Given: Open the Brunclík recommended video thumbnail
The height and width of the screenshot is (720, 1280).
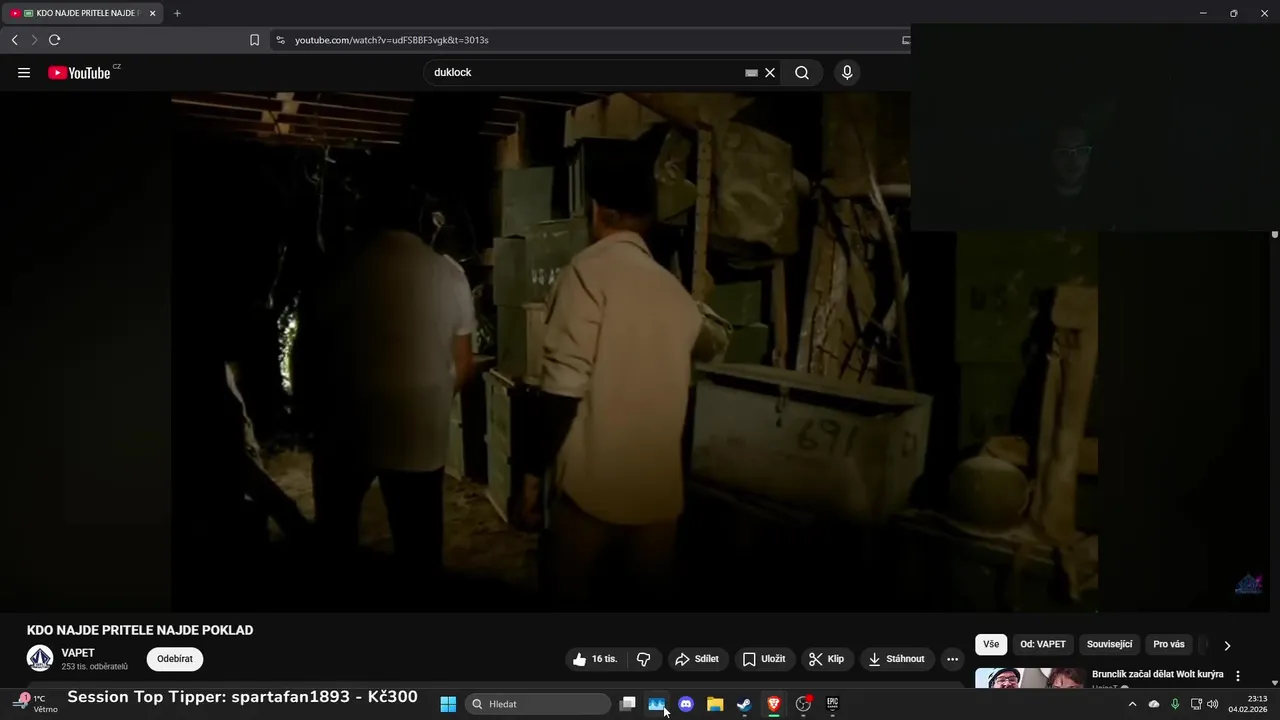Looking at the screenshot, I should [1030, 678].
